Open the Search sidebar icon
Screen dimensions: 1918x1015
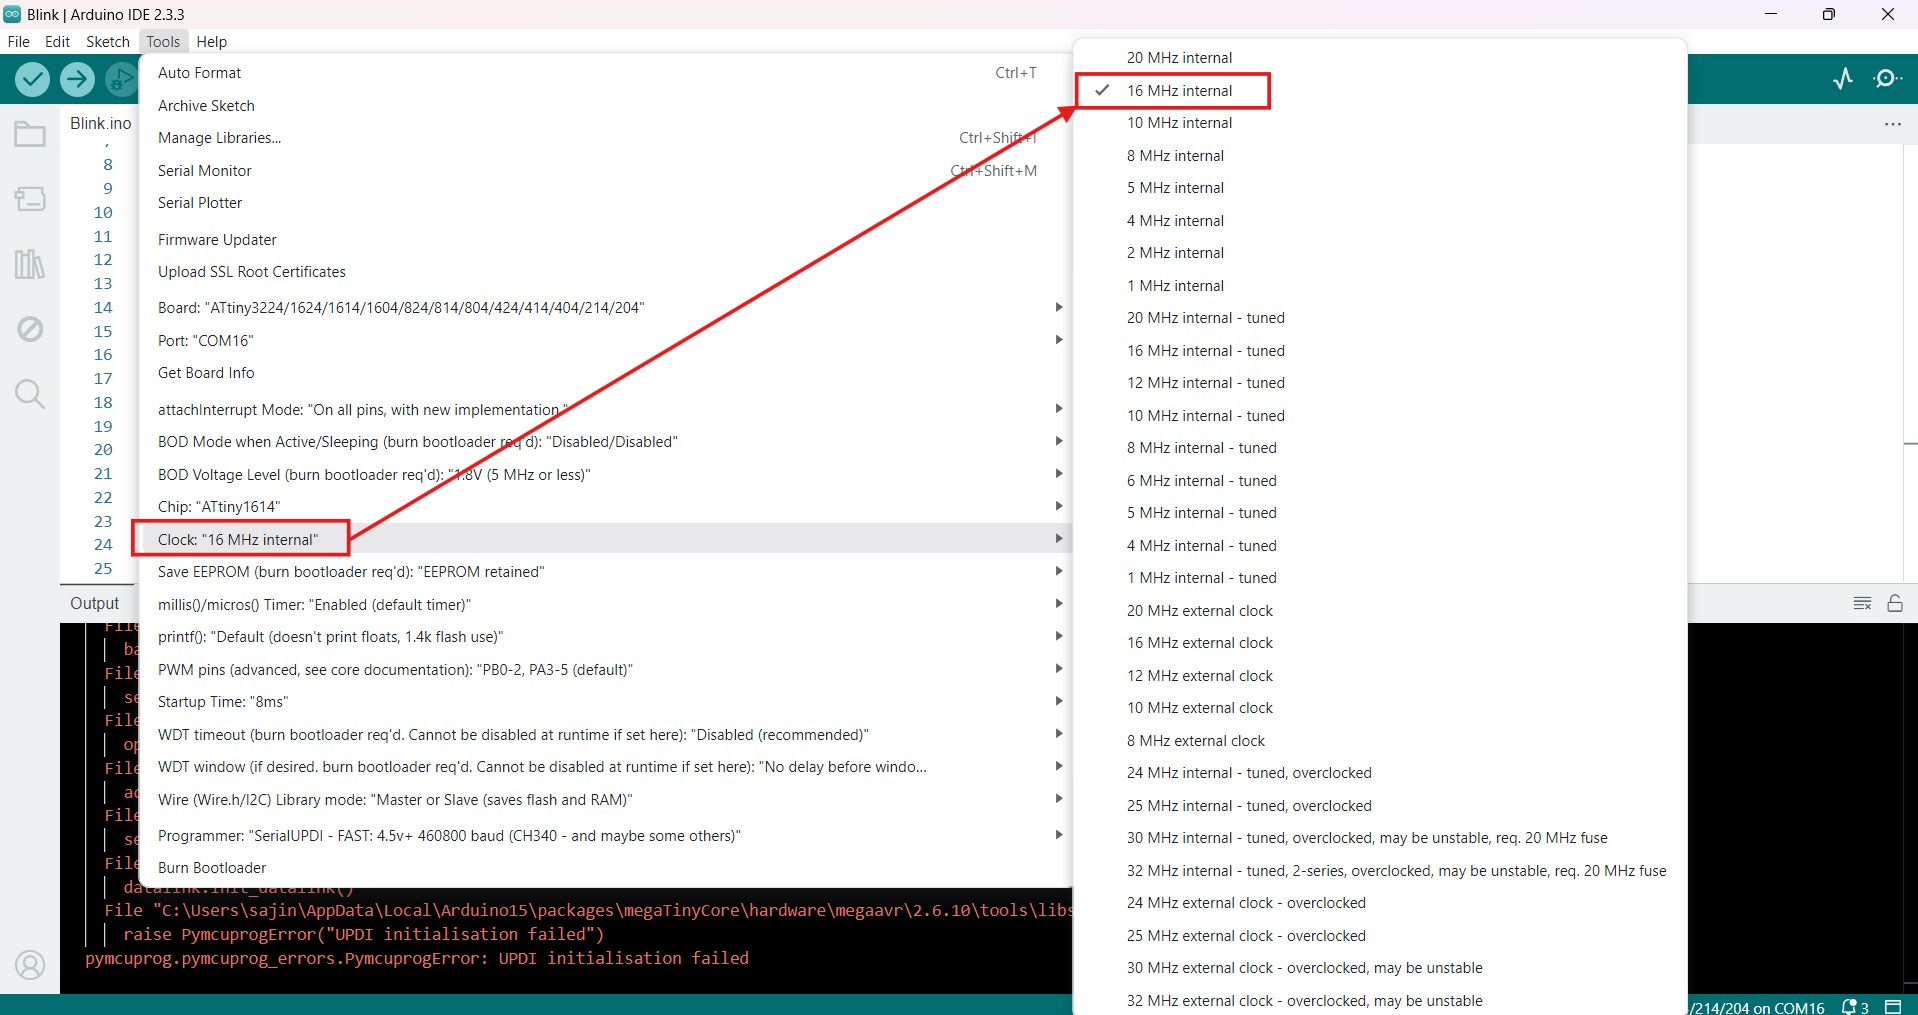coord(30,394)
